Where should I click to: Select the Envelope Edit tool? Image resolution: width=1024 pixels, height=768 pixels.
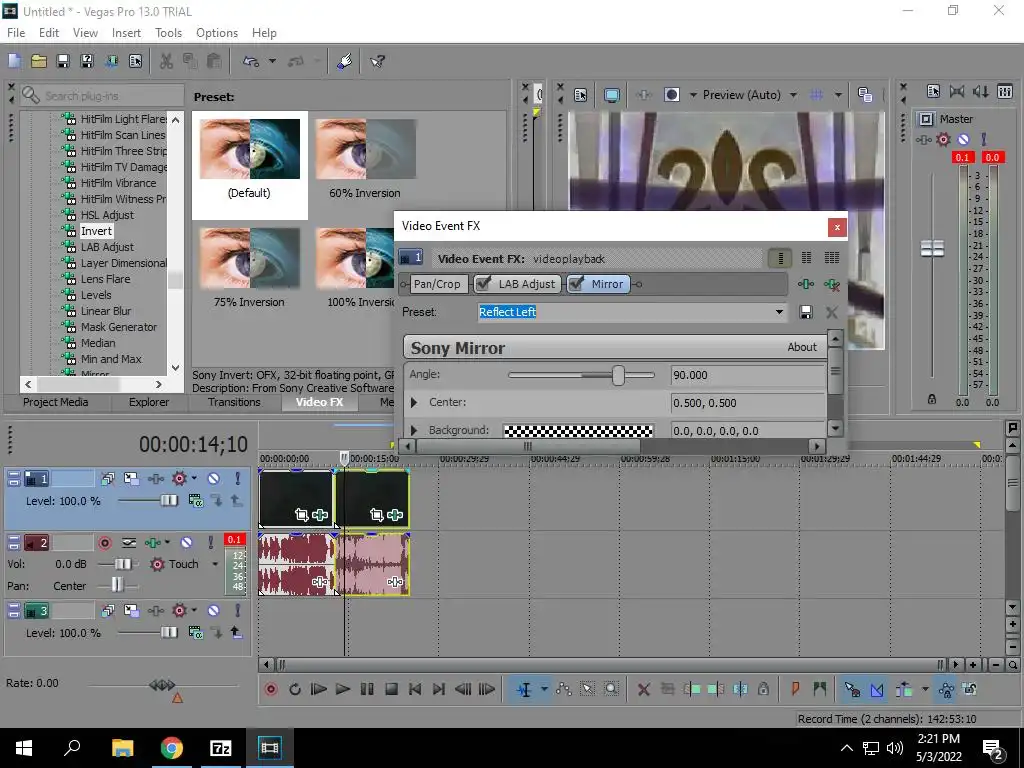[x=564, y=689]
